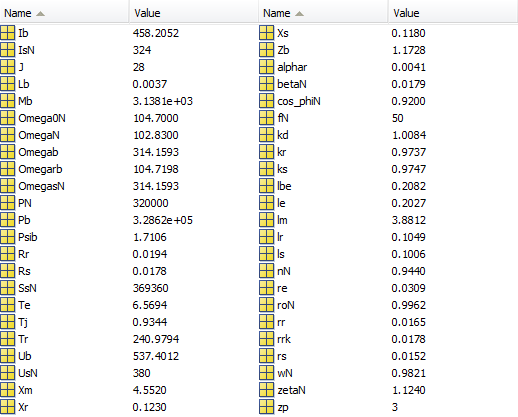Click the left Name sort arrow

click(40, 14)
